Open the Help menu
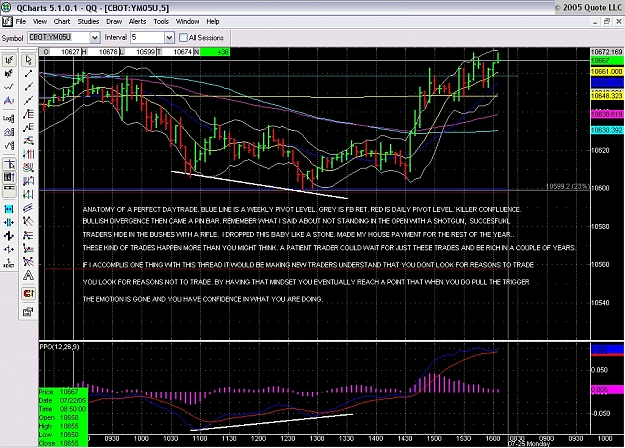The height and width of the screenshot is (448, 625). (x=213, y=22)
